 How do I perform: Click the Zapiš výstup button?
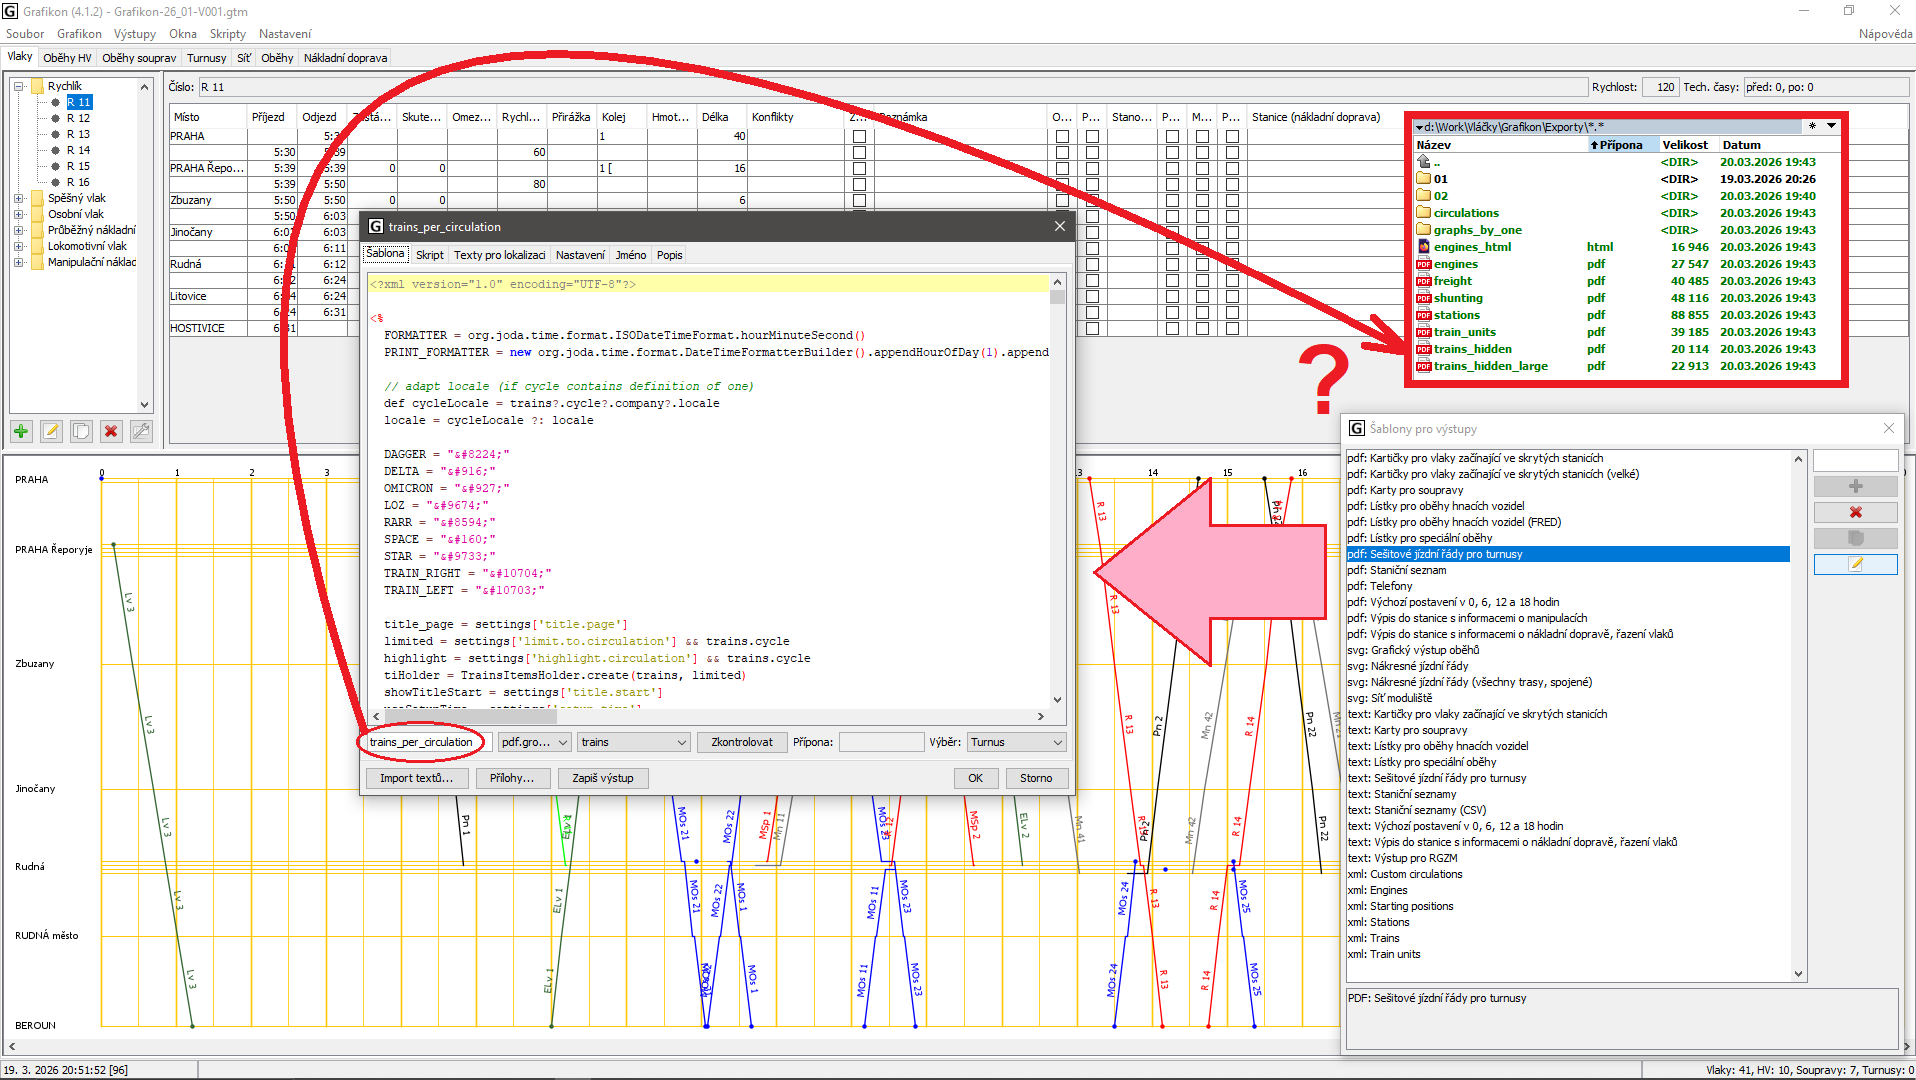(602, 778)
